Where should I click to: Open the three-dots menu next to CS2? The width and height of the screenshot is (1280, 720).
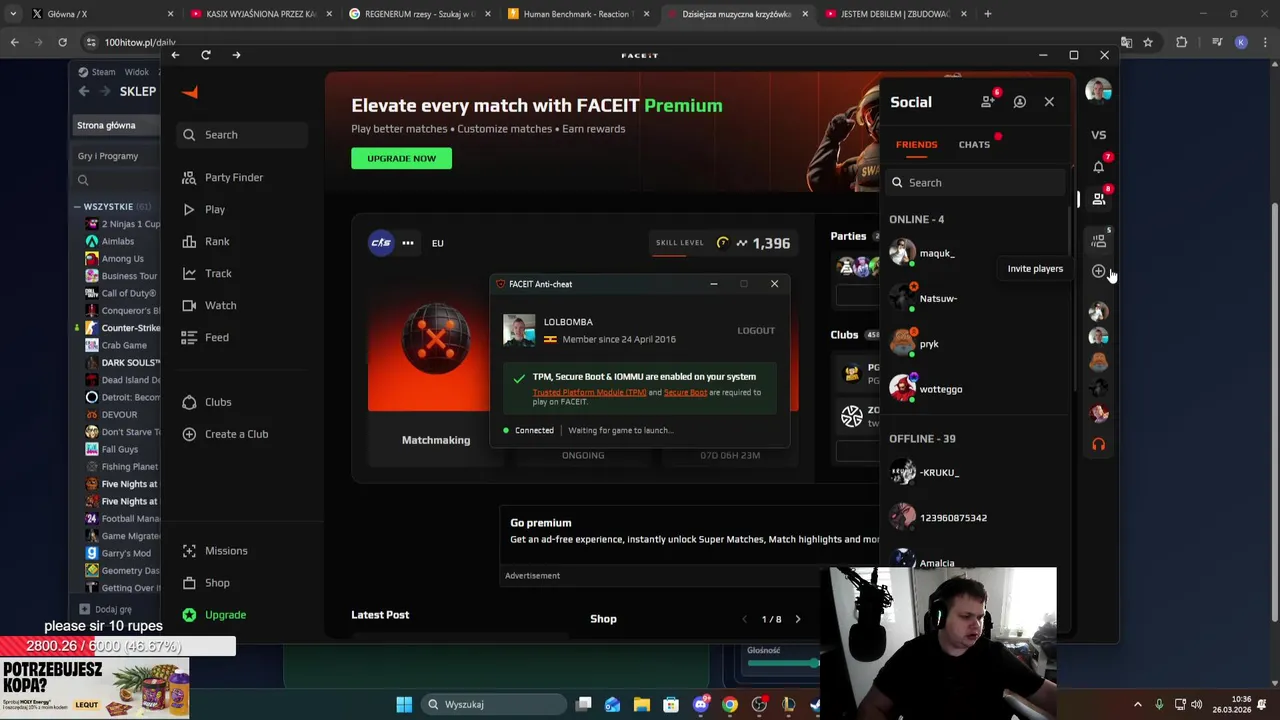click(407, 243)
